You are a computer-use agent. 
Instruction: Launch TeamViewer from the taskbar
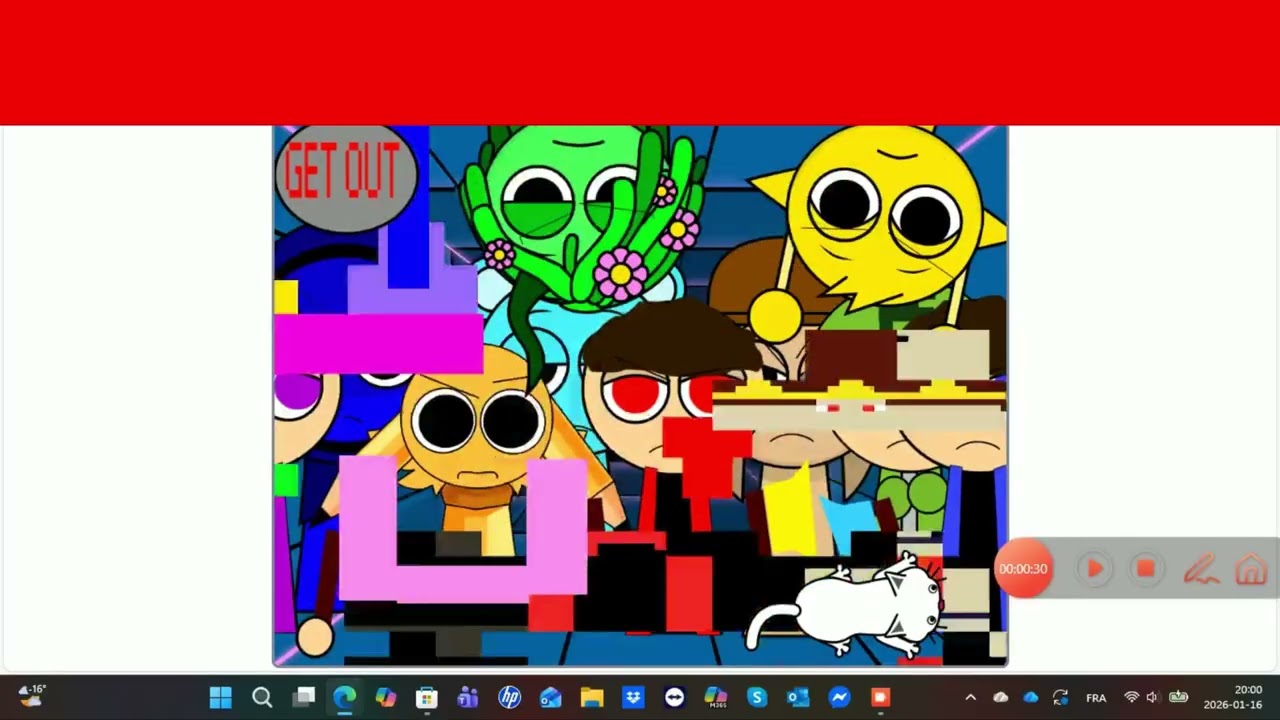[674, 697]
